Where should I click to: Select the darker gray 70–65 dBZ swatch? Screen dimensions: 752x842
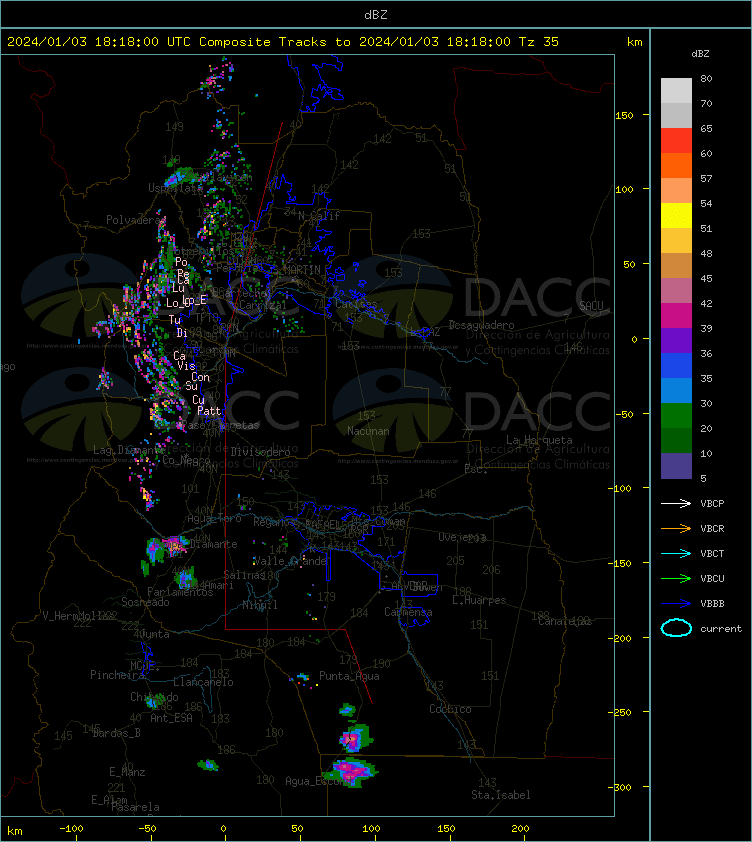coord(676,115)
